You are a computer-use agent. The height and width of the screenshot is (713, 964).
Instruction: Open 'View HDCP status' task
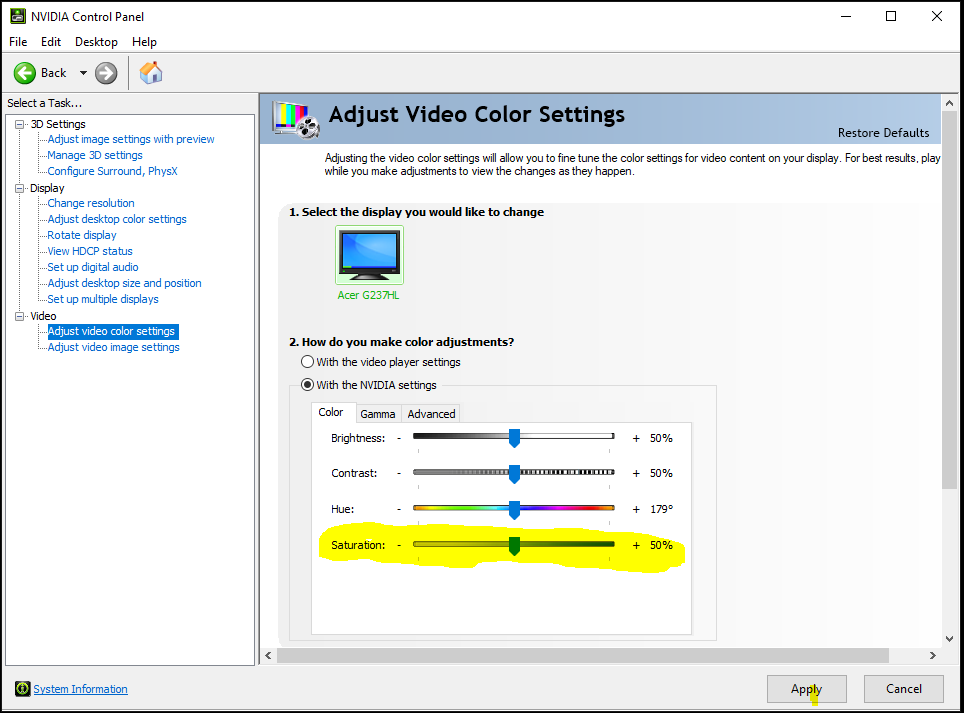[x=90, y=251]
